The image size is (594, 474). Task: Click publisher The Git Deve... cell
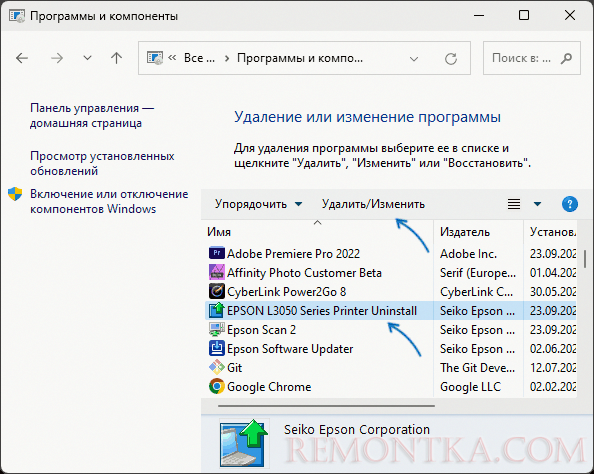tap(477, 368)
